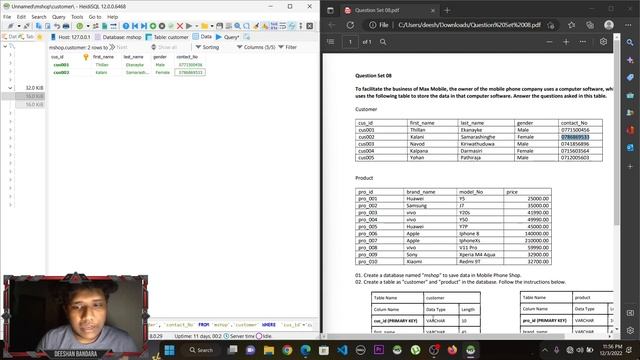Click the Question Set 08.pdf browser tab
640x360 pixels.
coord(390,10)
